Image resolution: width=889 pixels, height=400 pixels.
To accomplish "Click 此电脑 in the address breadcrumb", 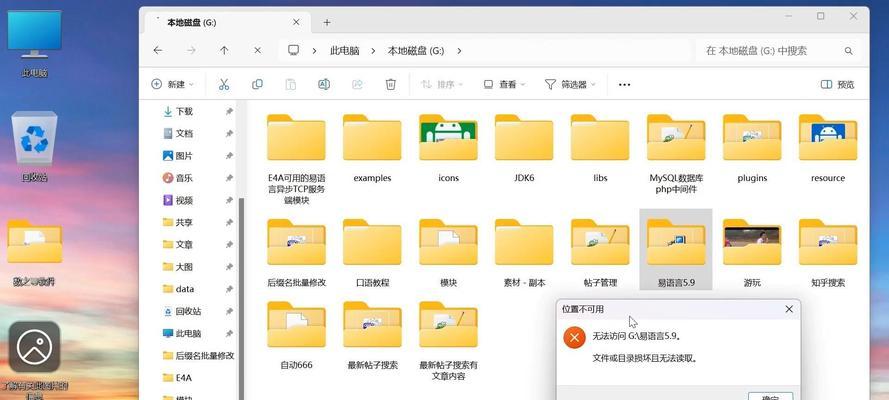I will click(x=345, y=50).
